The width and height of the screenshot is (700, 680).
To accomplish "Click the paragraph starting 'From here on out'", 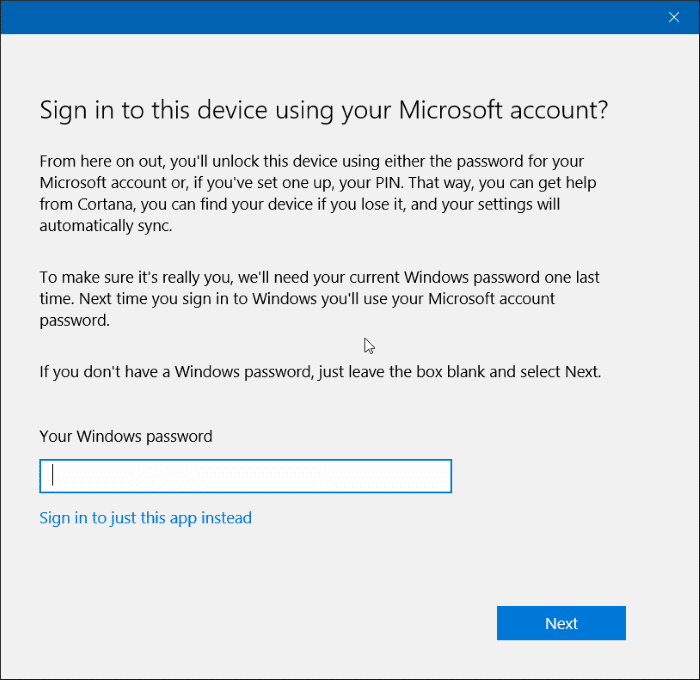I will [318, 193].
